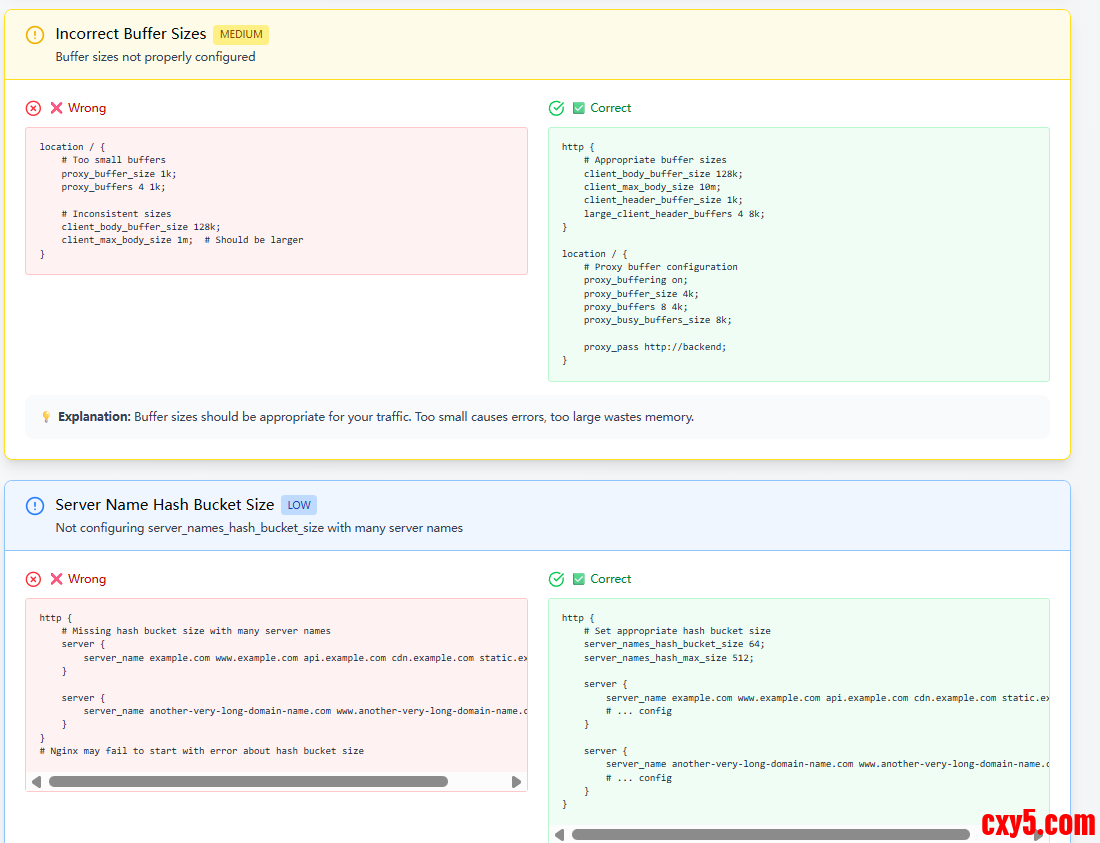1100x843 pixels.
Task: Click the warning icon beside Incorrect Buffer Sizes
Action: pyautogui.click(x=35, y=35)
